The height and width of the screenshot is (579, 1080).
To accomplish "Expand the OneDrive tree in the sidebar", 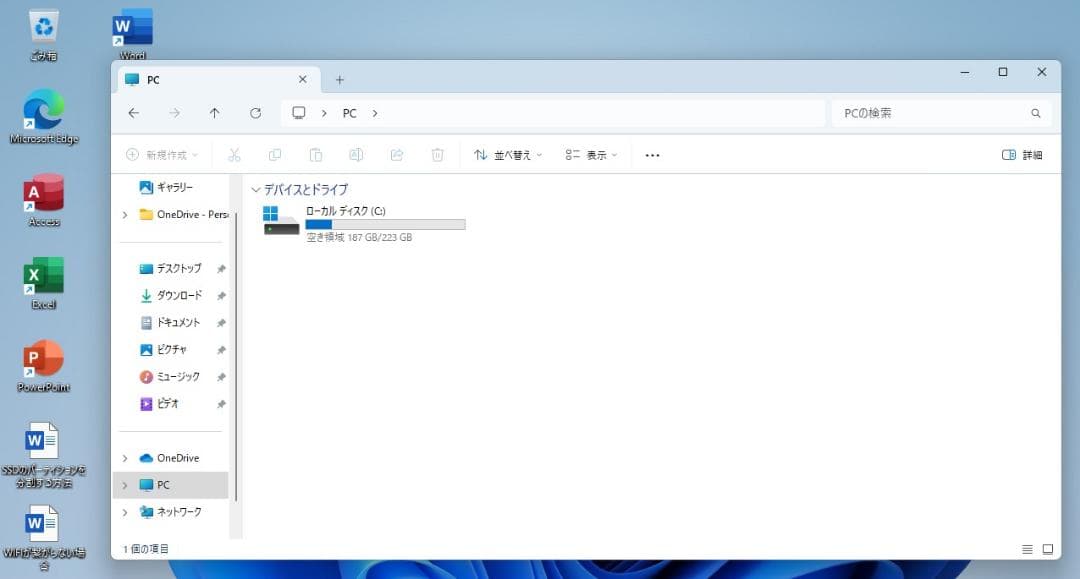I will (124, 457).
